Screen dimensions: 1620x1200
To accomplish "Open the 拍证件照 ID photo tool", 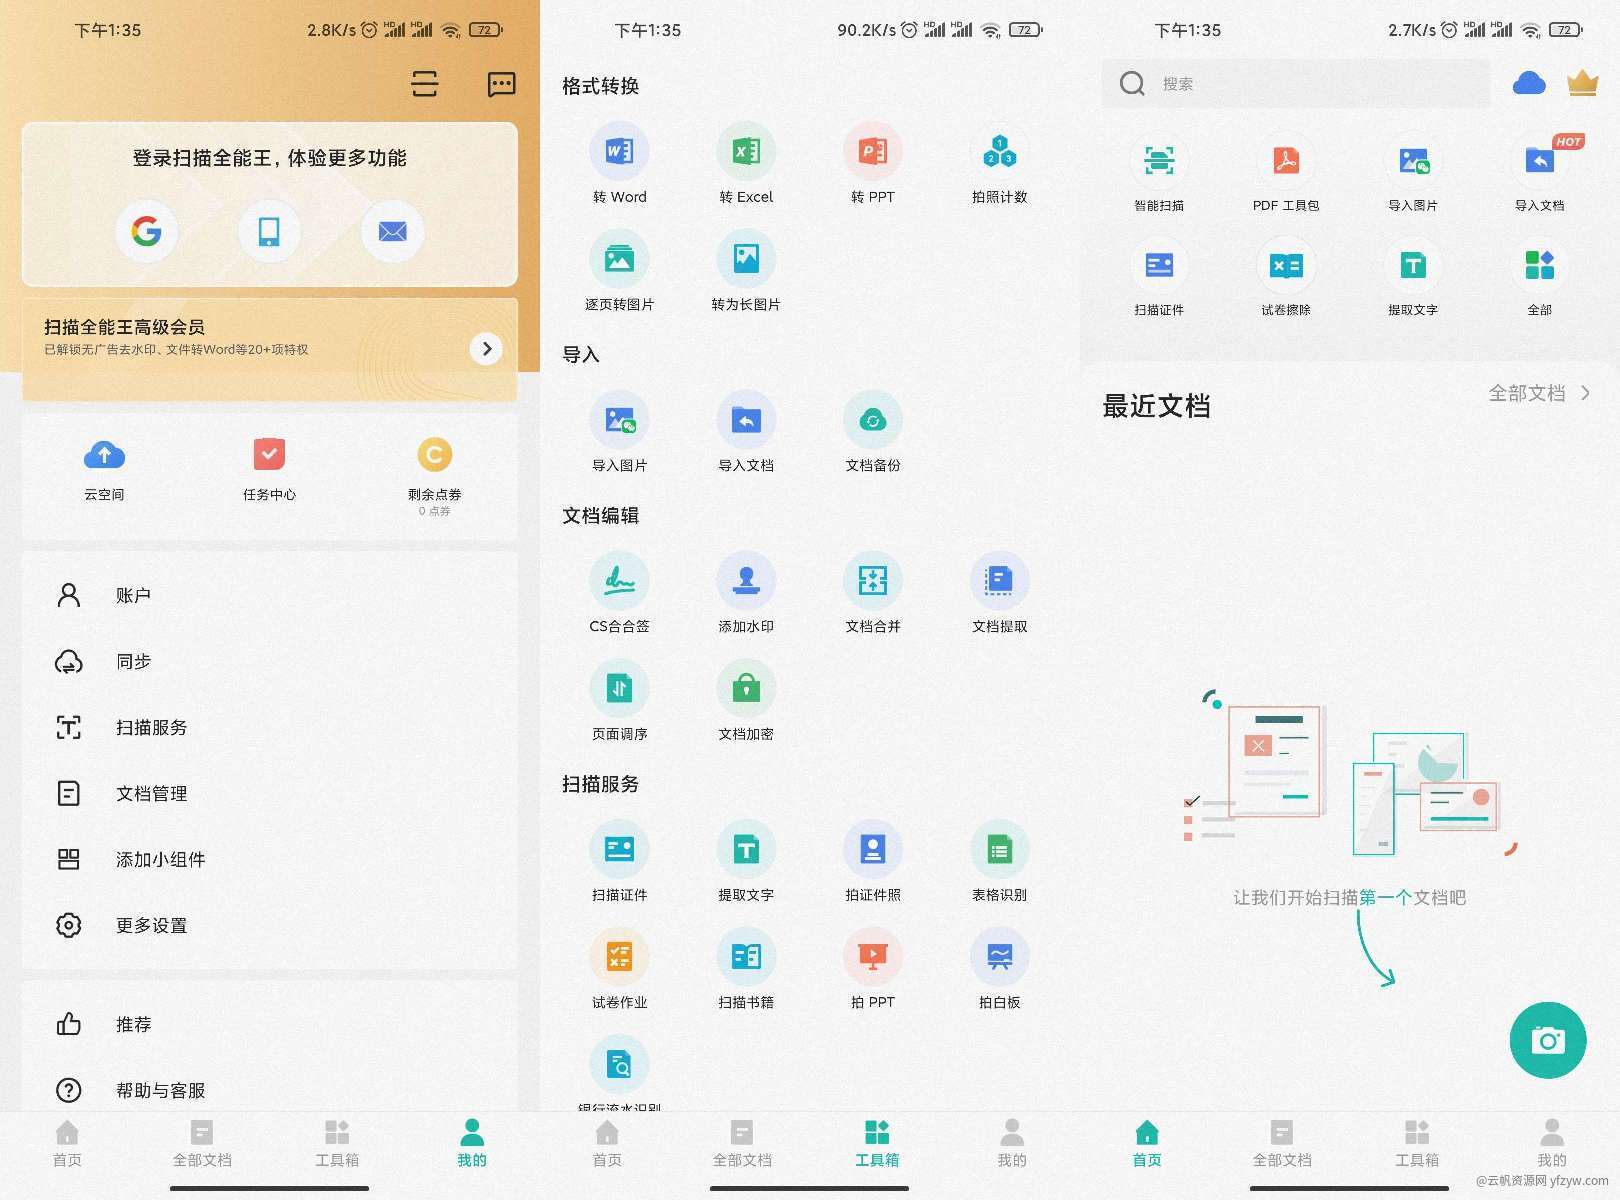I will [873, 861].
